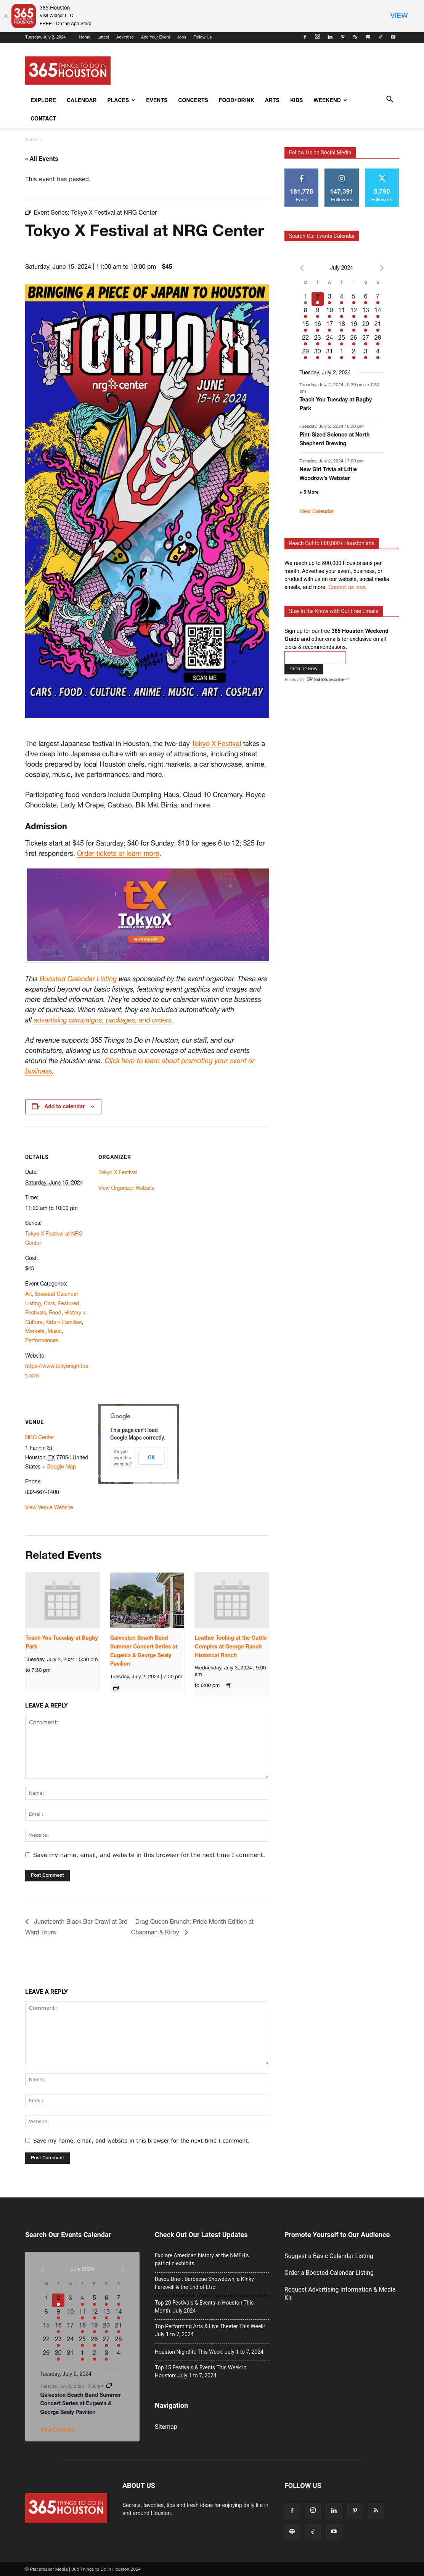The width and height of the screenshot is (424, 2576).
Task: Check Save my name box in reply form before footer
Action: 28,2140
